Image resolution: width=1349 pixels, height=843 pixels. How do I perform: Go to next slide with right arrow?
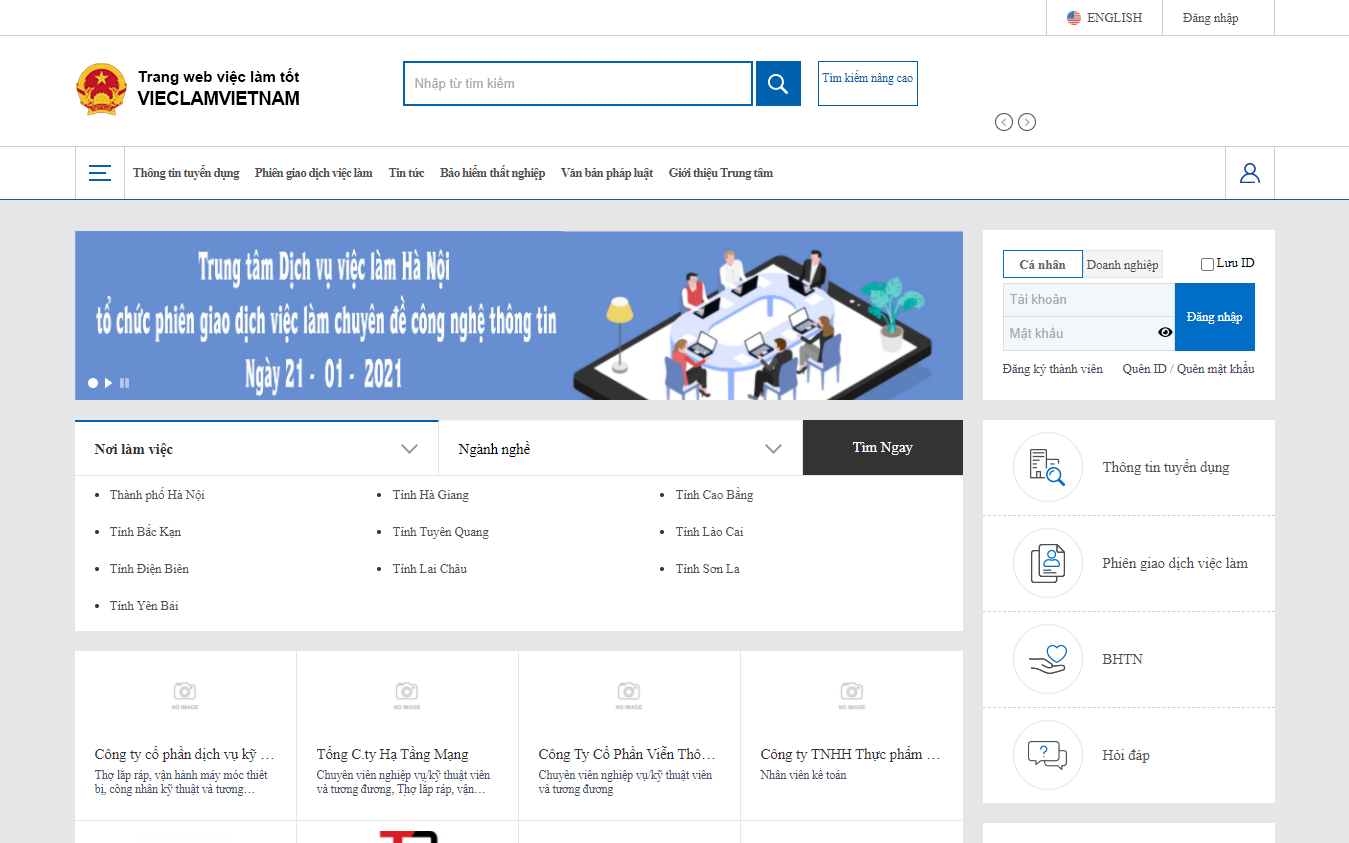(x=1027, y=122)
